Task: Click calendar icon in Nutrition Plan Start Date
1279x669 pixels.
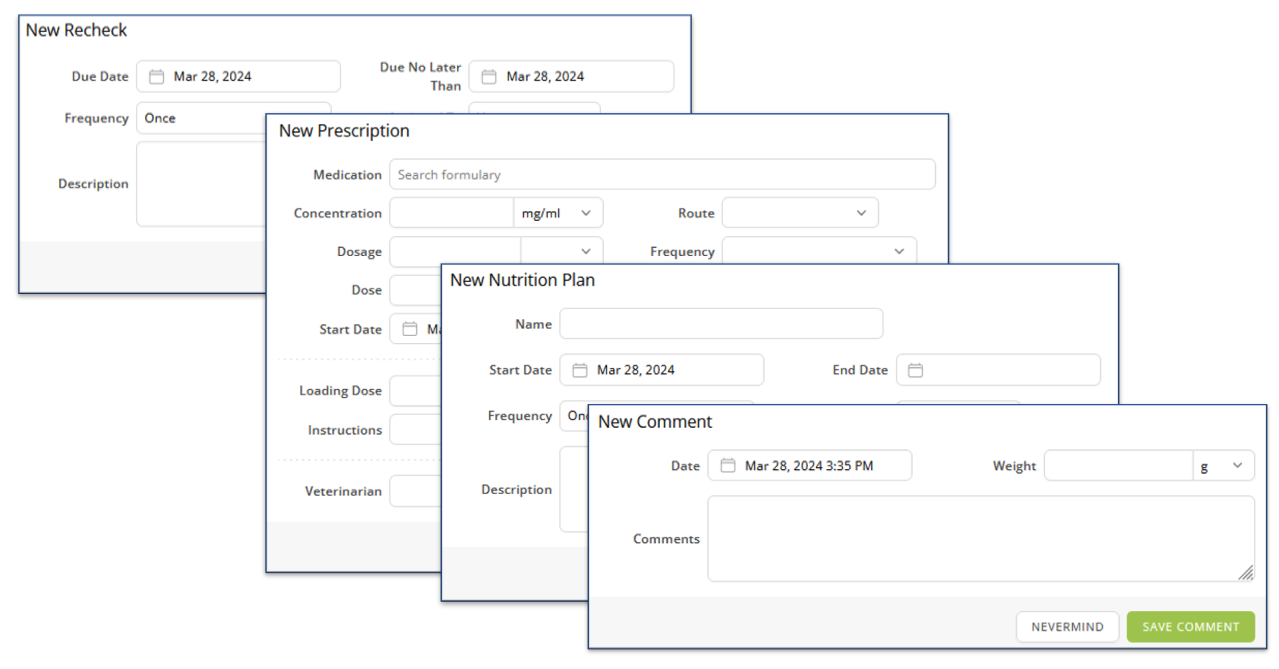Action: [x=580, y=370]
